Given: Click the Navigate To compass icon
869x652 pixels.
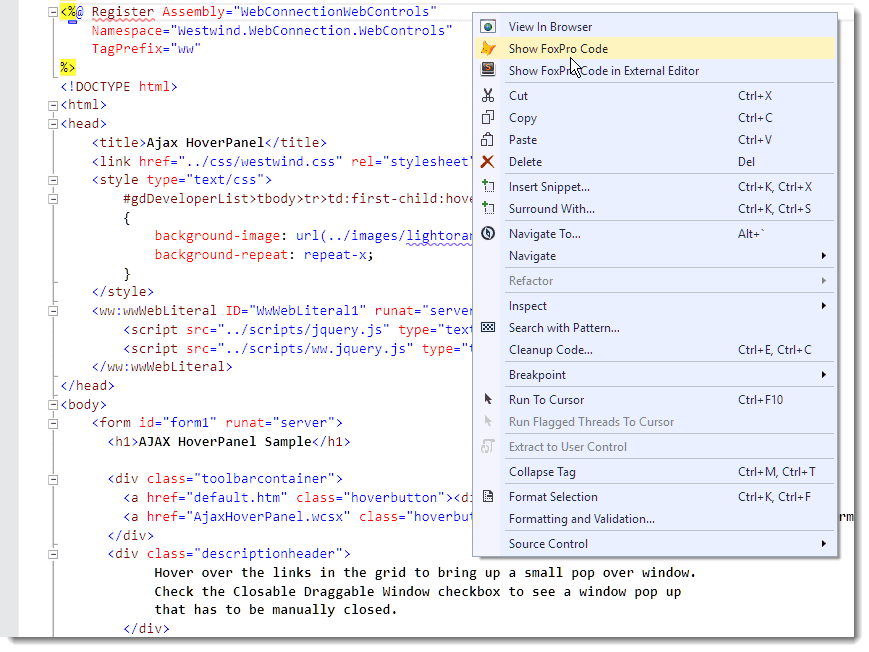Looking at the screenshot, I should (x=488, y=234).
